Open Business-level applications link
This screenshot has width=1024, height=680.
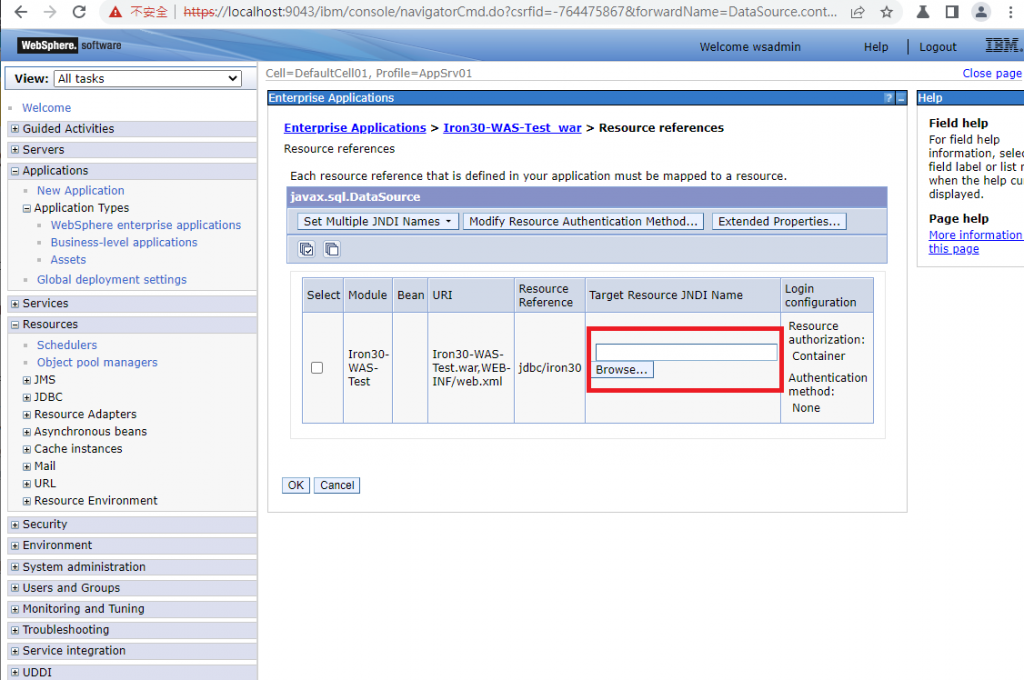(x=124, y=242)
